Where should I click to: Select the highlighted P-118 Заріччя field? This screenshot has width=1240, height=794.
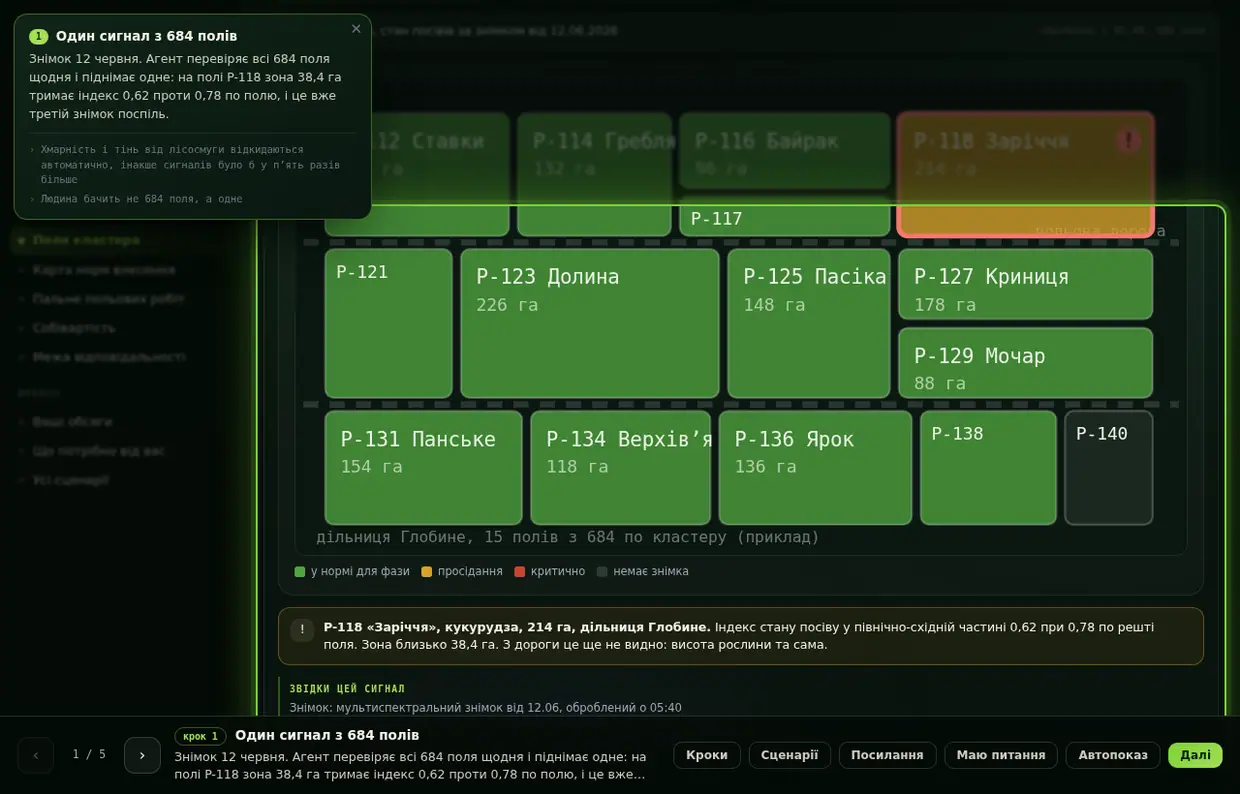point(1026,175)
